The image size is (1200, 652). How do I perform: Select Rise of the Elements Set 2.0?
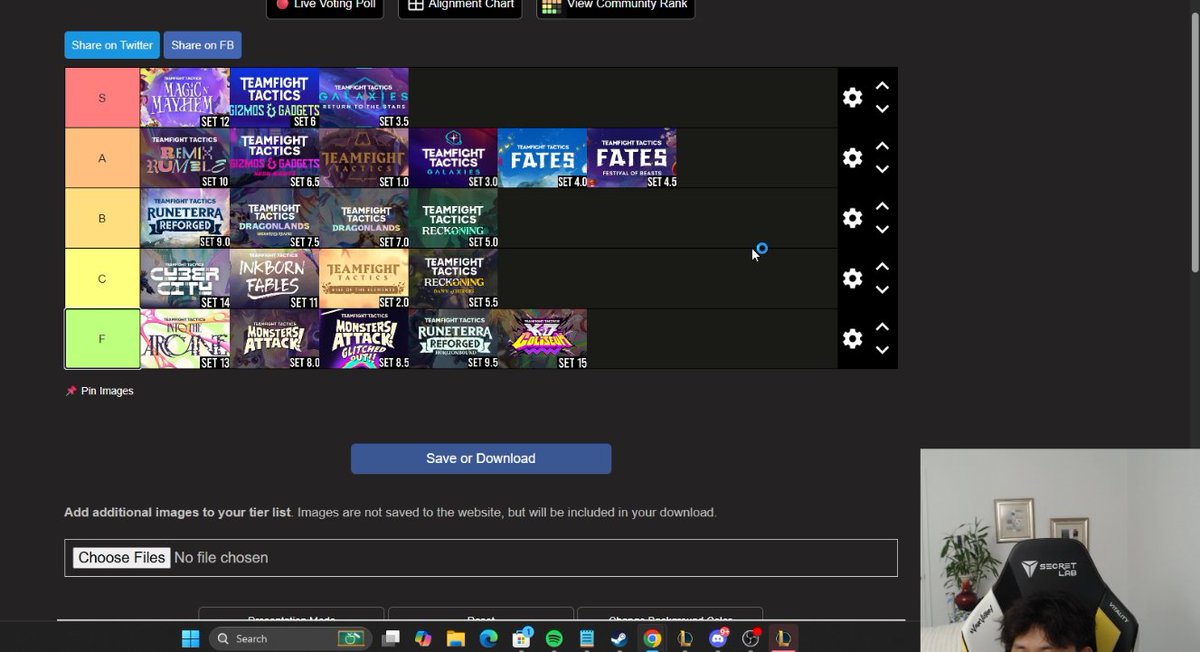pyautogui.click(x=364, y=278)
